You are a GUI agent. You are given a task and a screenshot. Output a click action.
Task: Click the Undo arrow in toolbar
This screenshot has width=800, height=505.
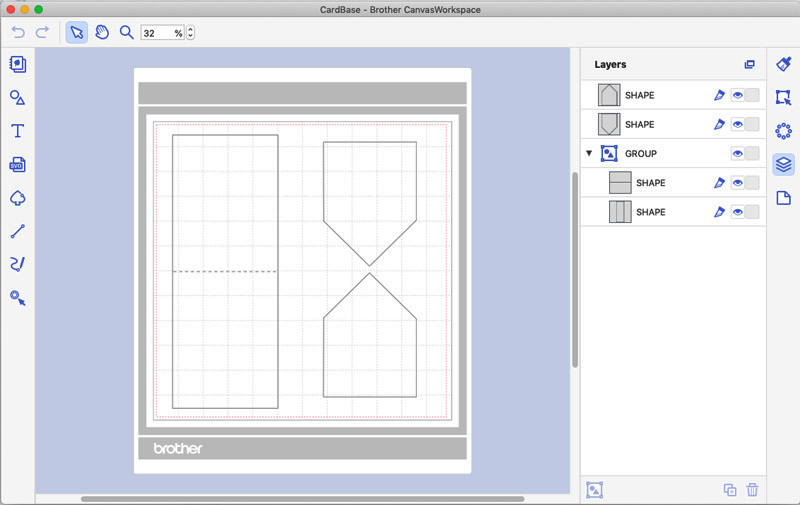(x=18, y=33)
